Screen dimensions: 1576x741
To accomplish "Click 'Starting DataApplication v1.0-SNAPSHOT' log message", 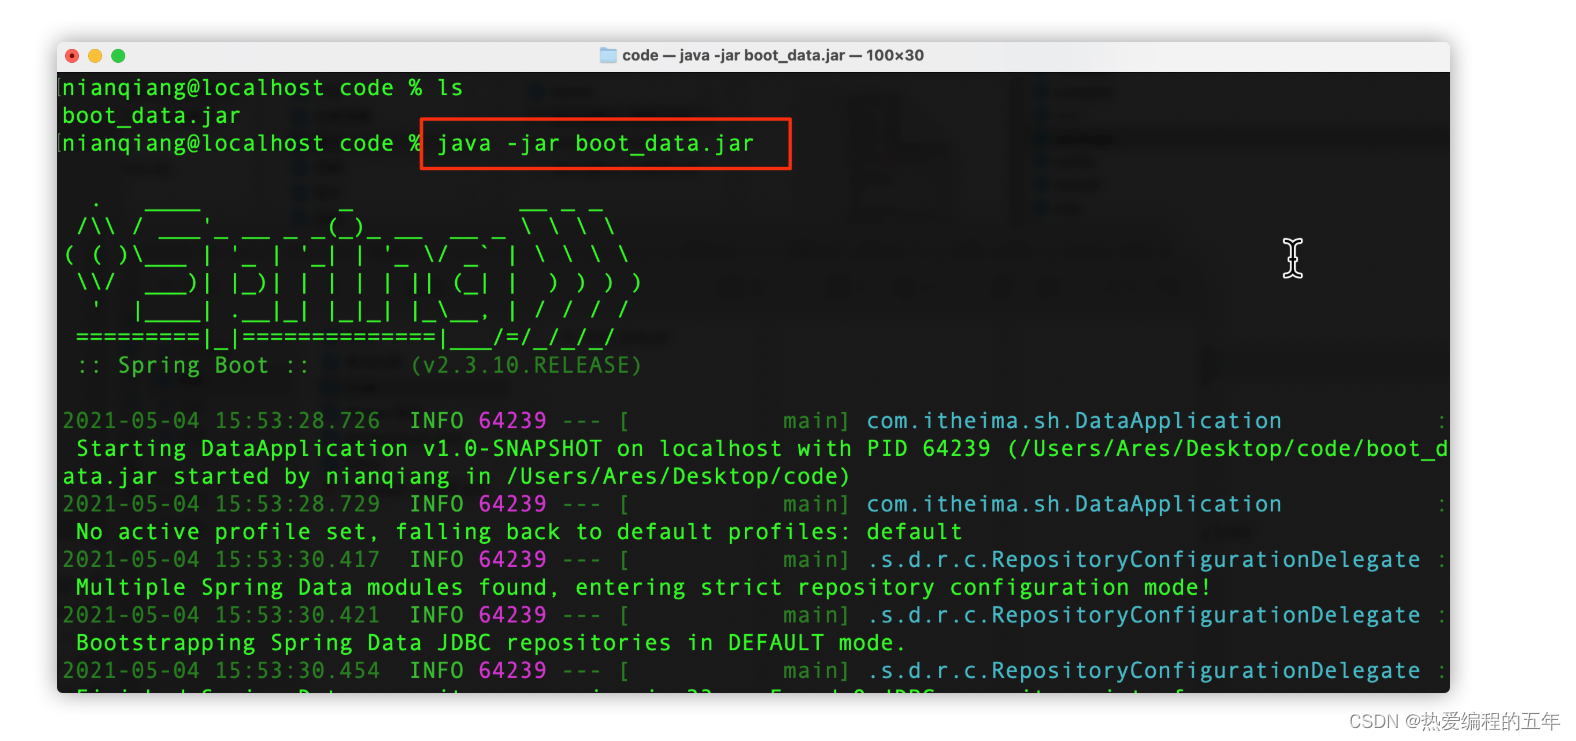I will pyautogui.click(x=339, y=449).
